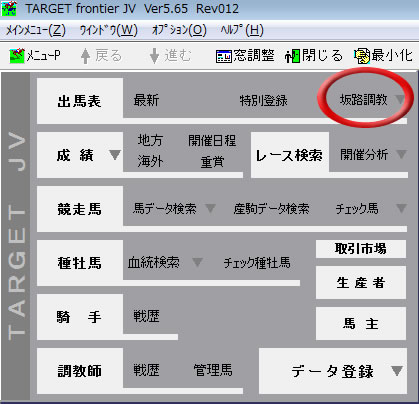Open 戦歴 next to 調教師
Viewport: 419px width, 404px height.
point(146,370)
